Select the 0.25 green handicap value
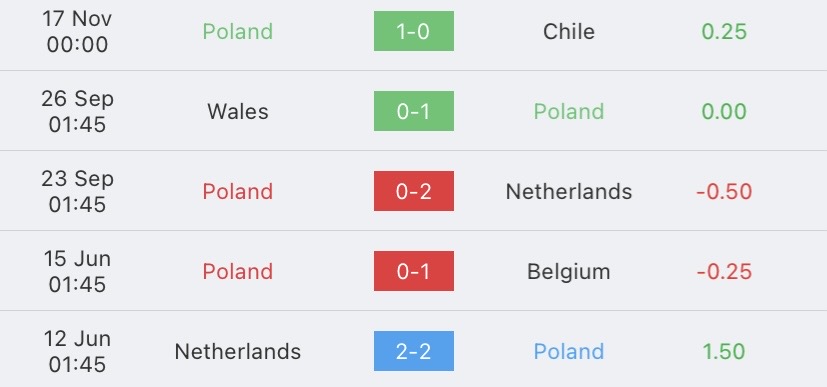The width and height of the screenshot is (827, 387). pos(724,32)
